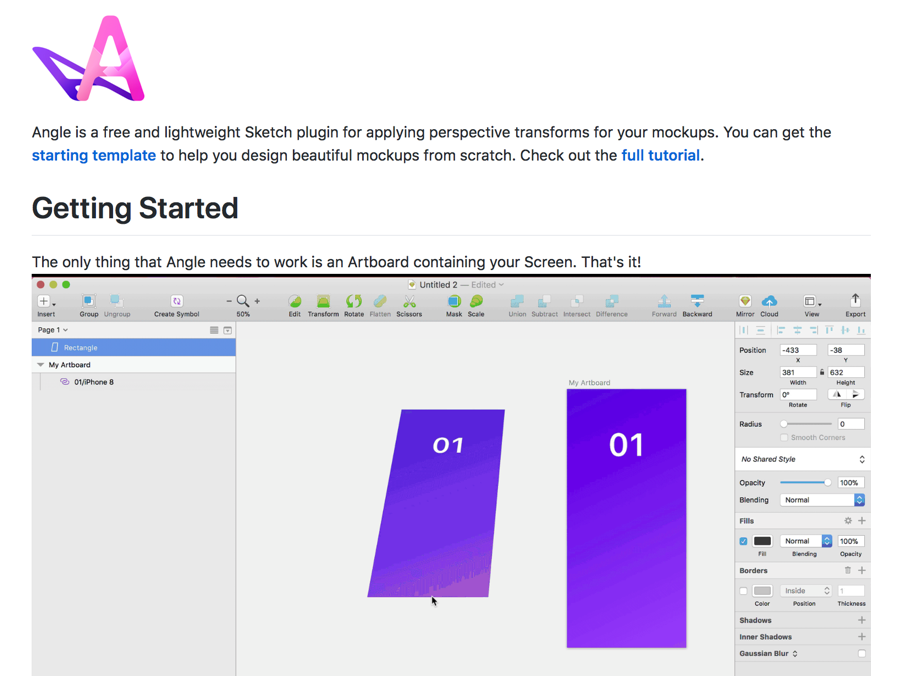
Task: Click the Flatten icon
Action: click(379, 301)
